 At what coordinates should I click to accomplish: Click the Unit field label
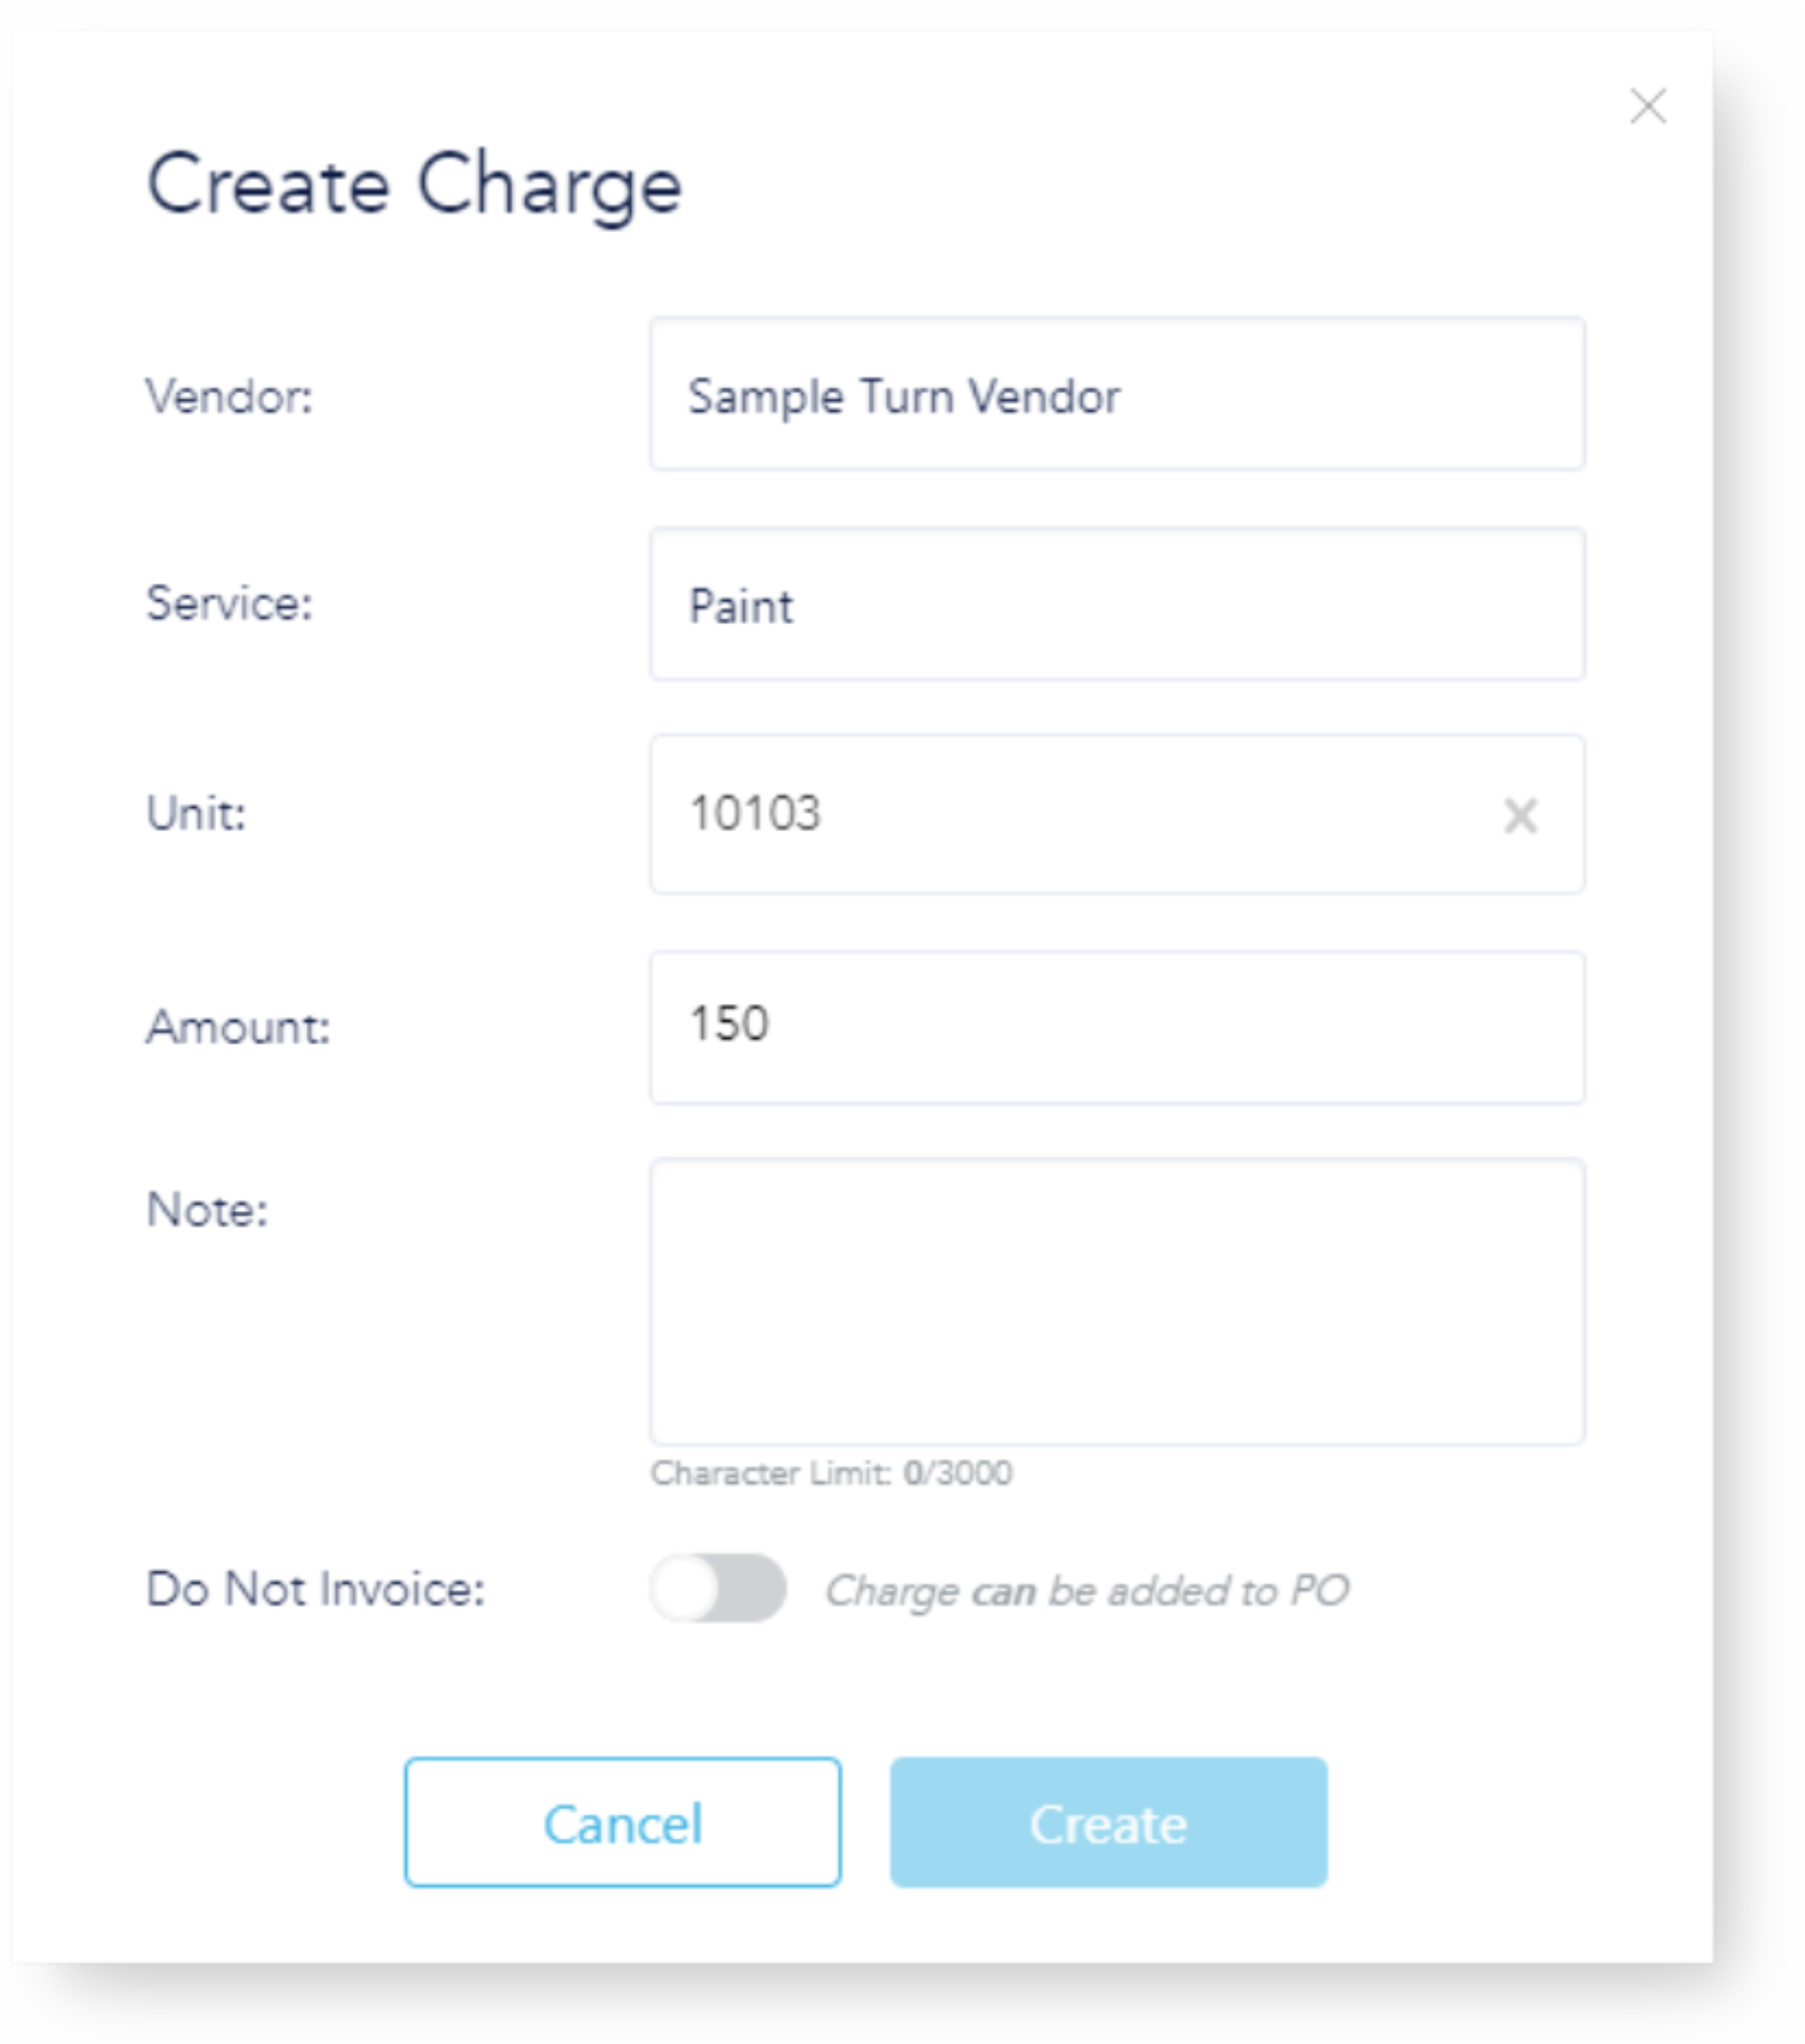196,814
